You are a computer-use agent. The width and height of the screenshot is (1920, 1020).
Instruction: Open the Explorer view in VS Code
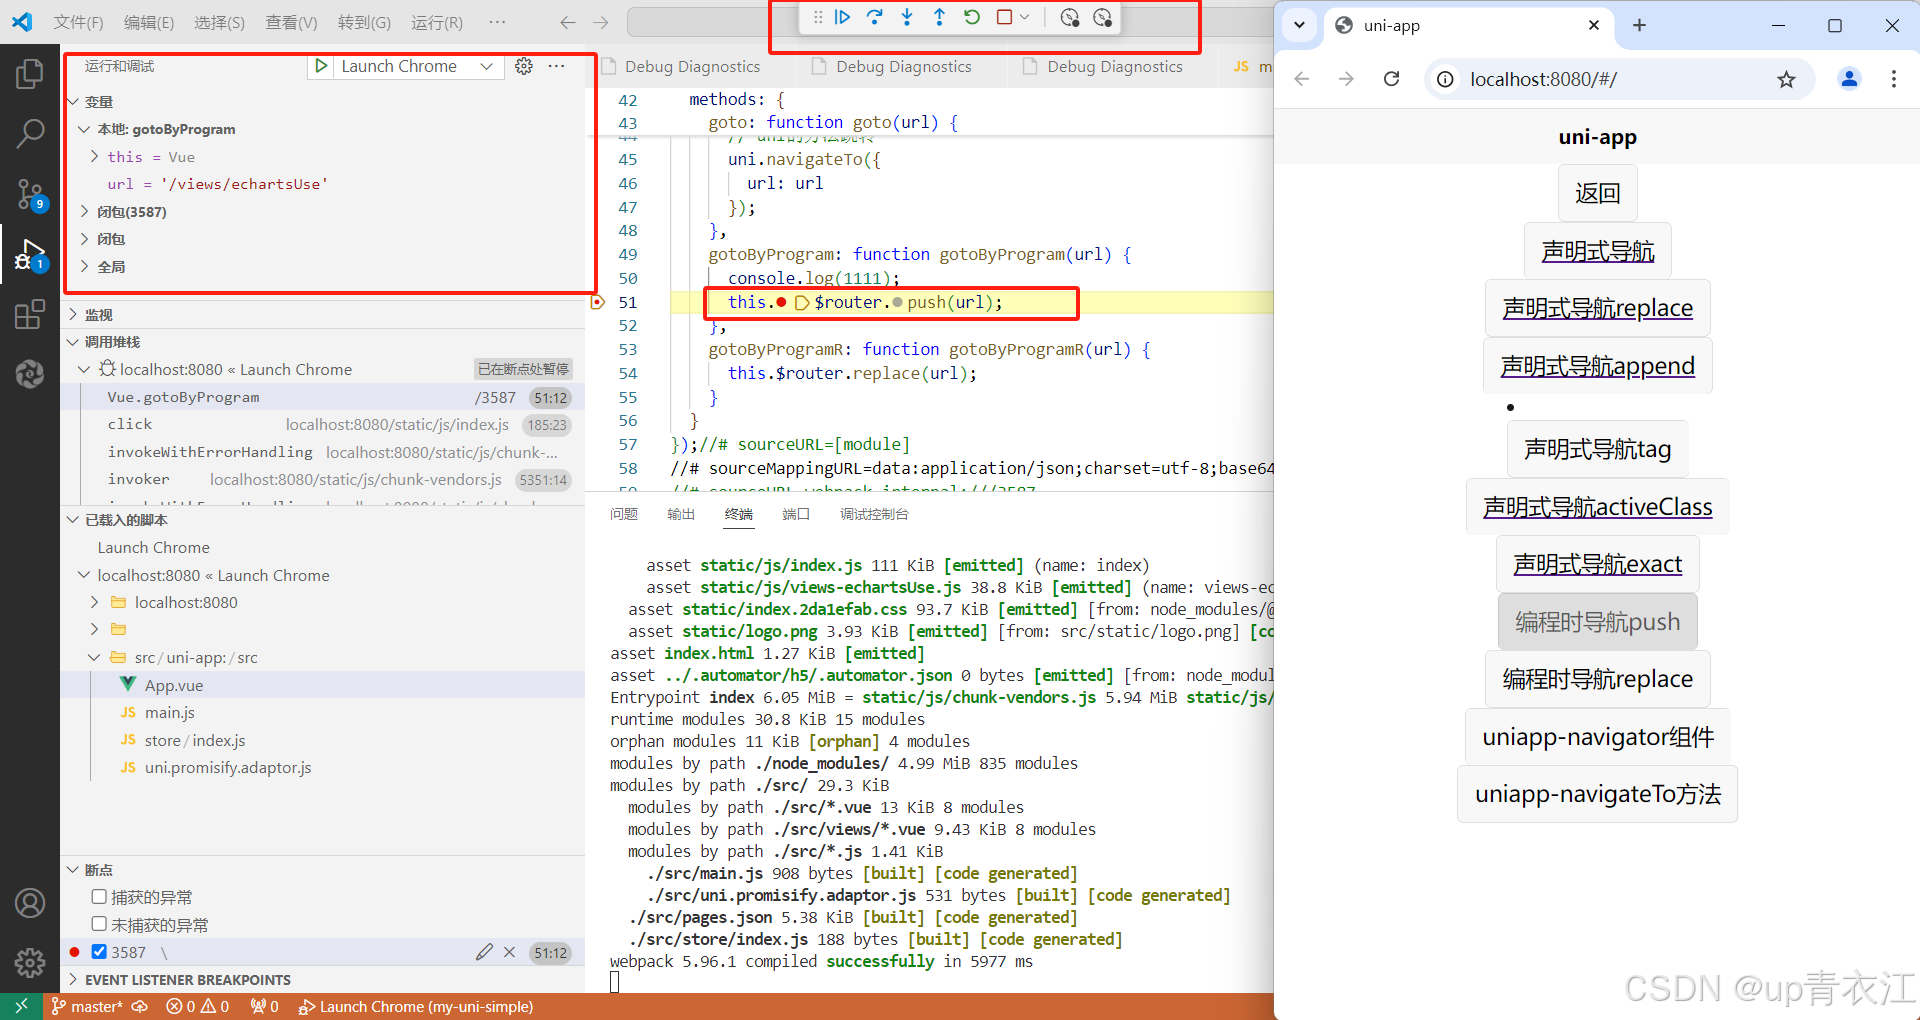(30, 74)
